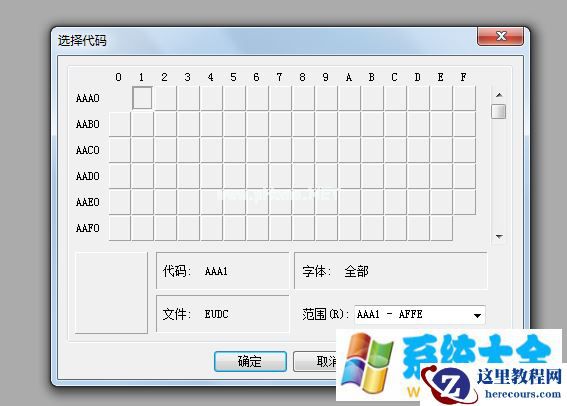Select code cell AAC6 in the grid
The width and height of the screenshot is (567, 406).
point(257,150)
